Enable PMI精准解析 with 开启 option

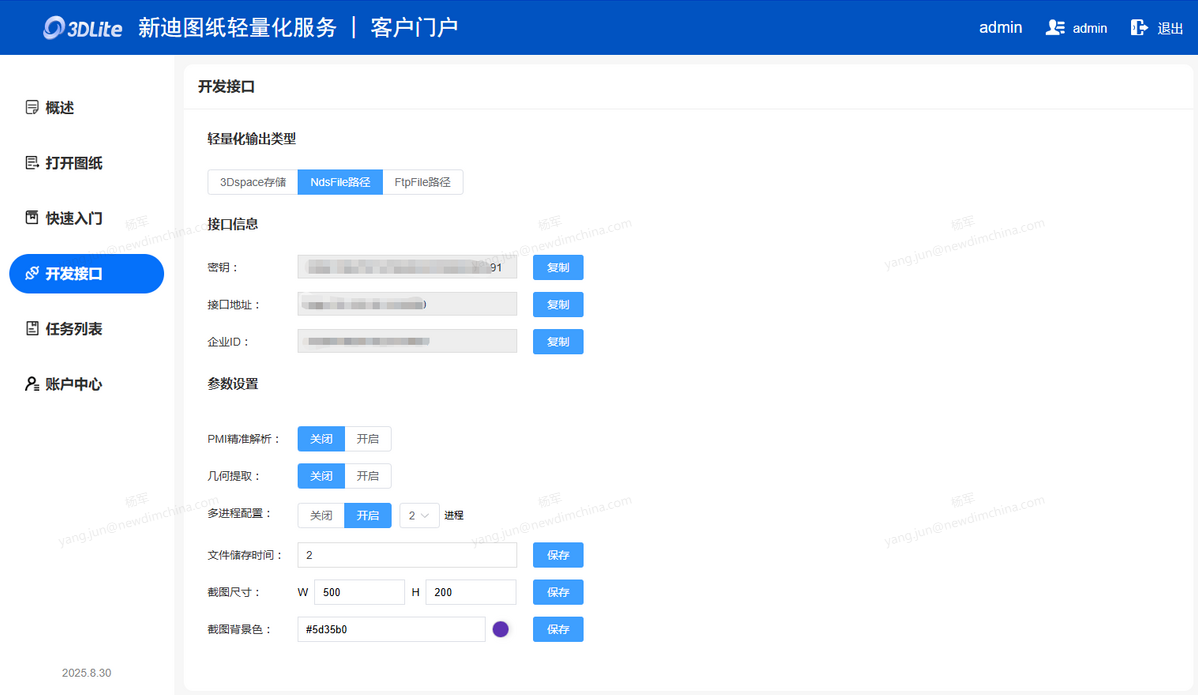click(368, 439)
